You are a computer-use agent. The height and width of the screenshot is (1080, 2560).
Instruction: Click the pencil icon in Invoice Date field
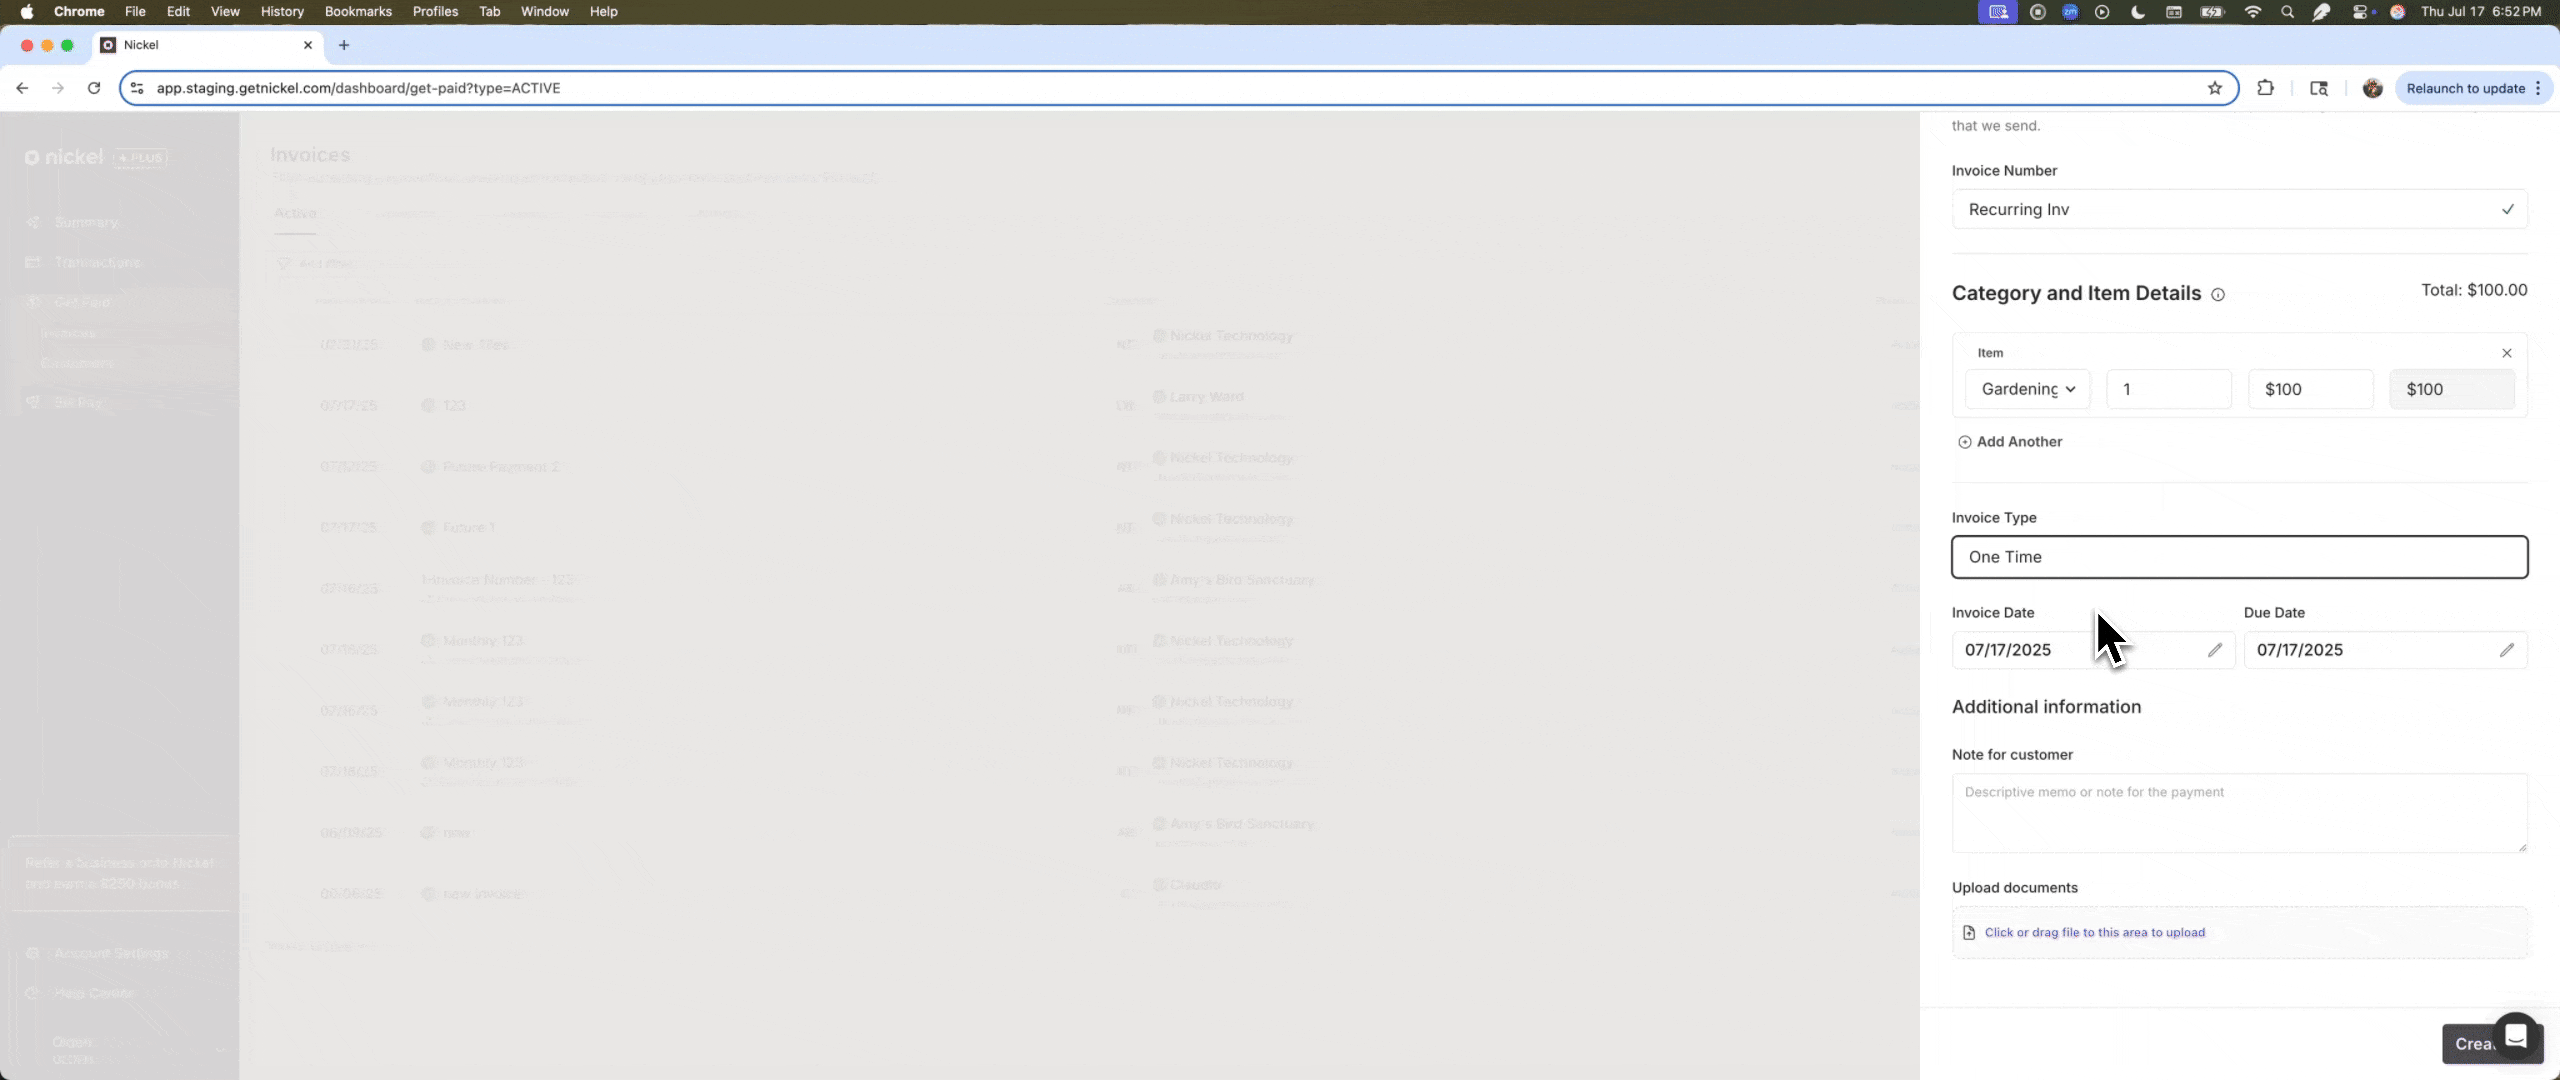click(x=2214, y=650)
